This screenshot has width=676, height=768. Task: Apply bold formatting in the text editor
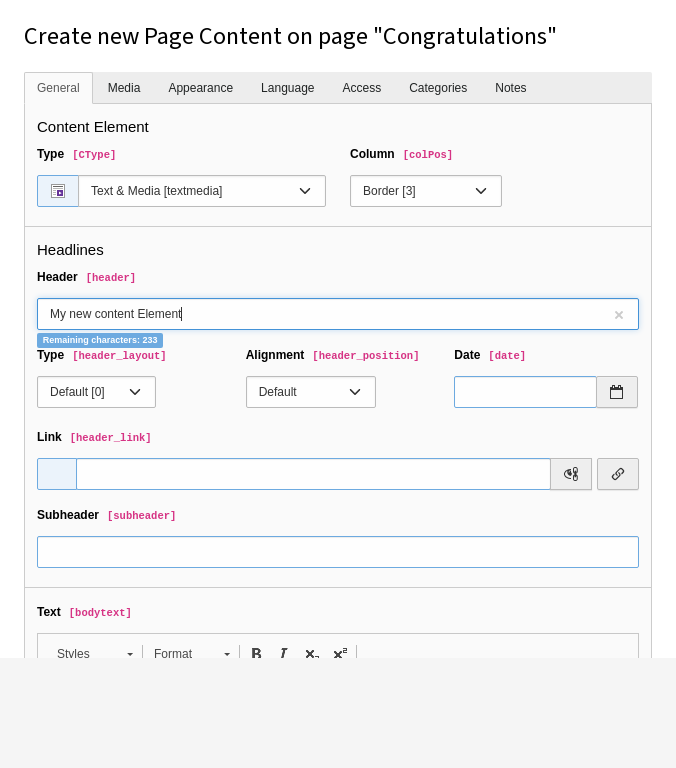coord(256,653)
